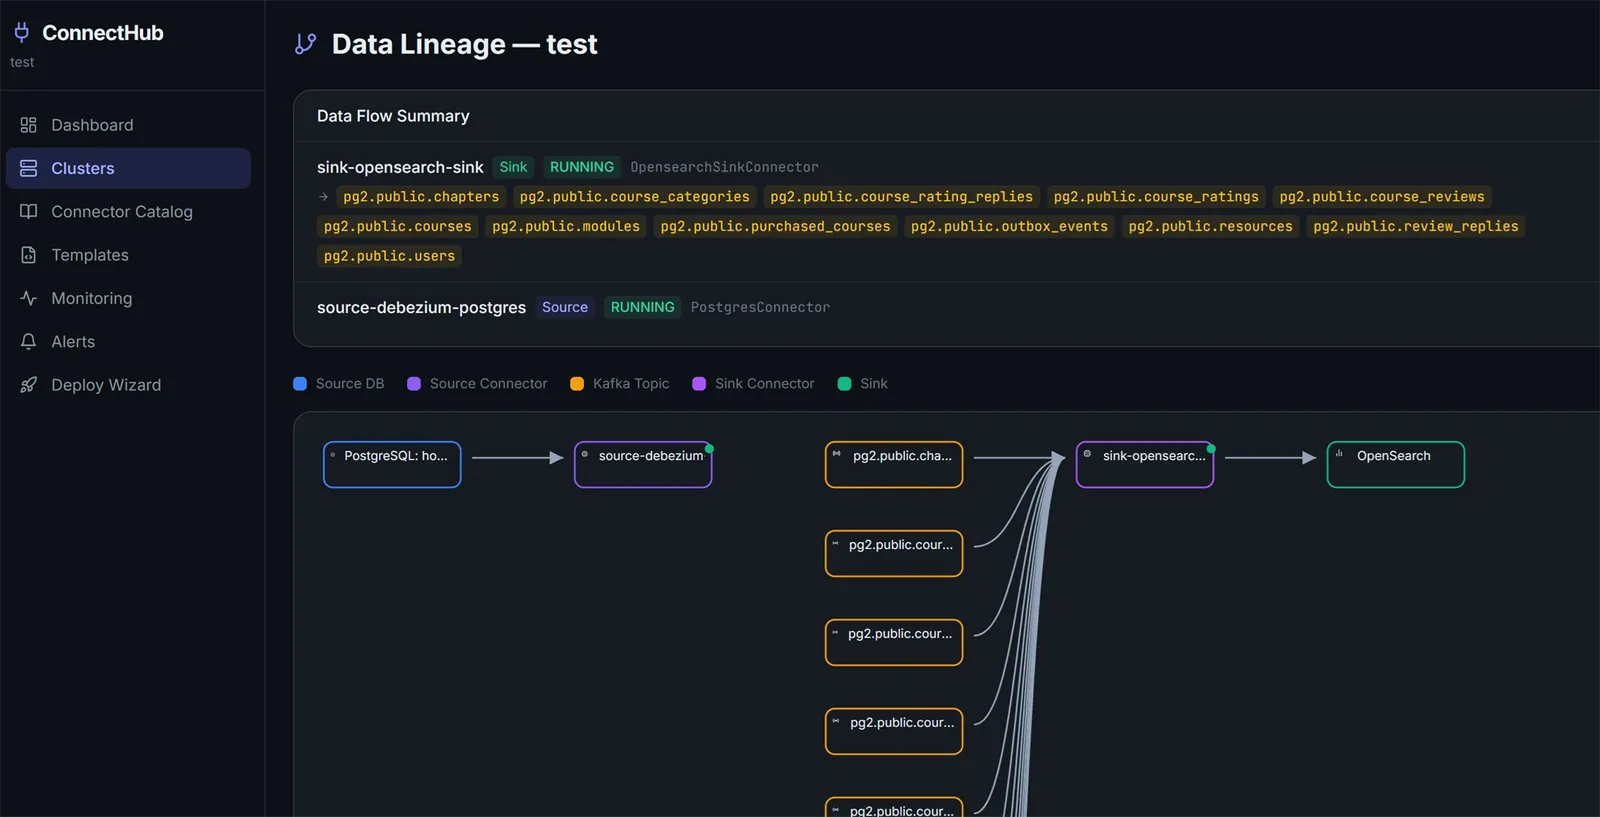
Task: Click the Source type badge
Action: pos(565,307)
